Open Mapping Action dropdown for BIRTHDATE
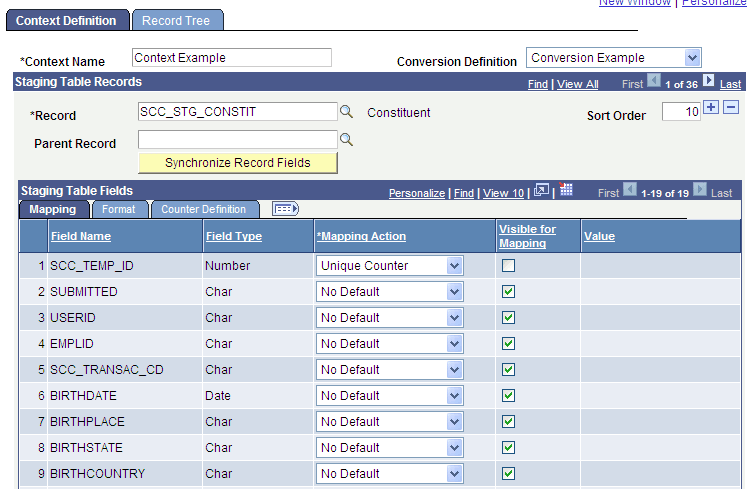This screenshot has width=747, height=489. (389, 396)
